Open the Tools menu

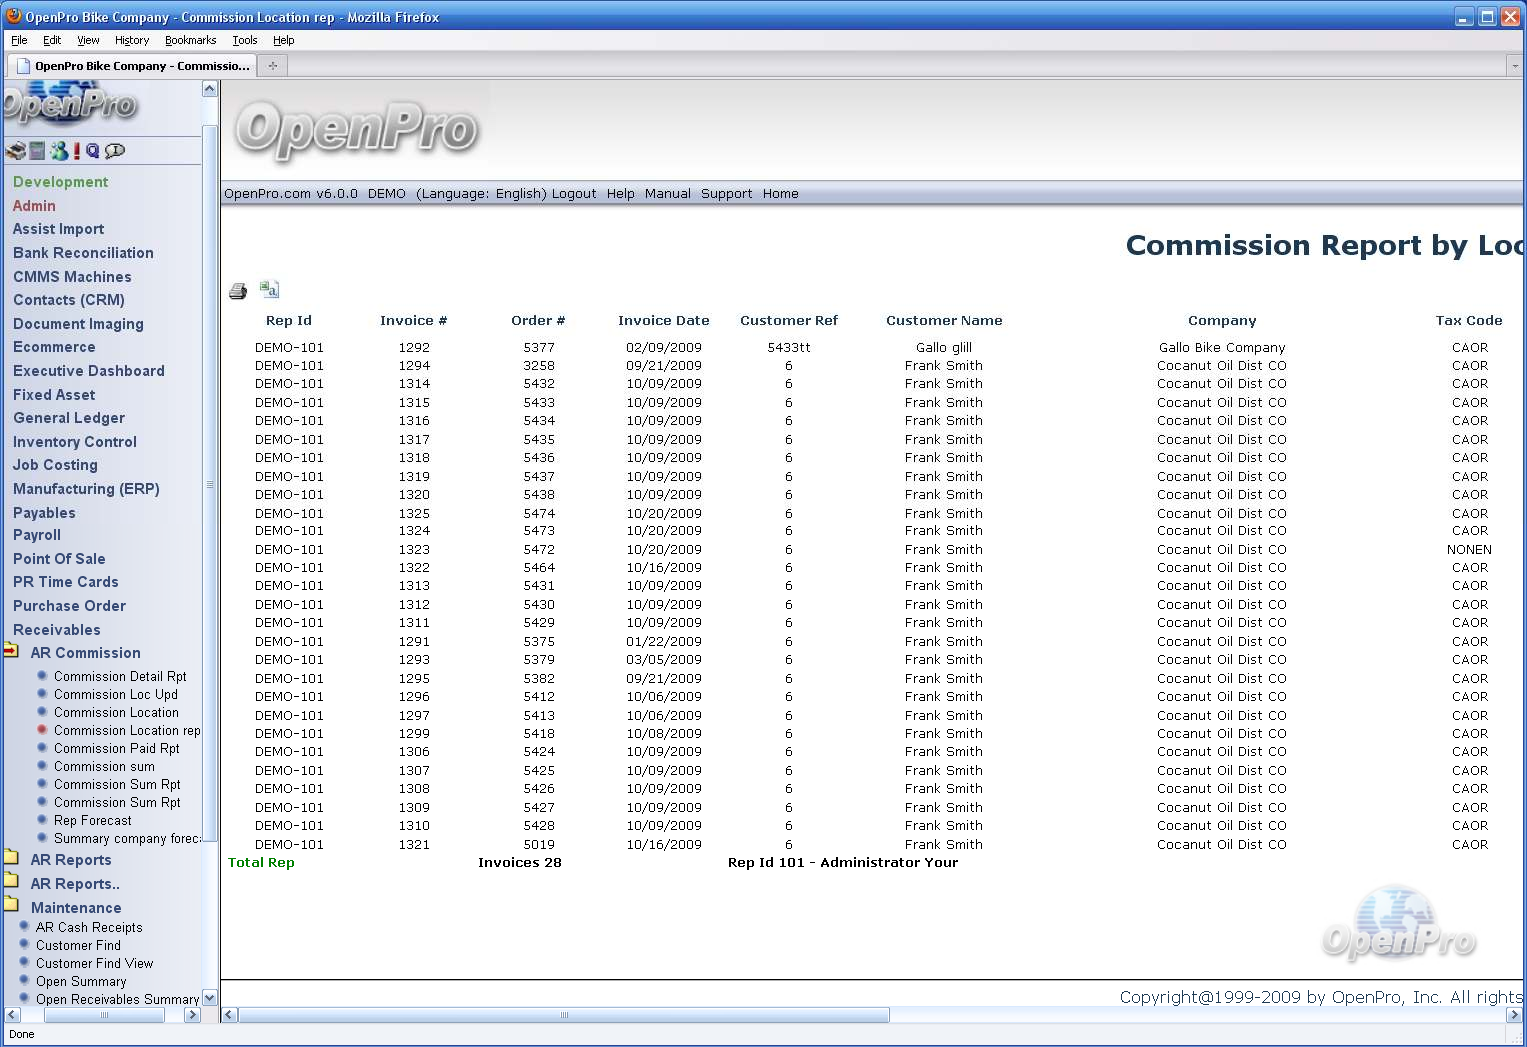(244, 40)
